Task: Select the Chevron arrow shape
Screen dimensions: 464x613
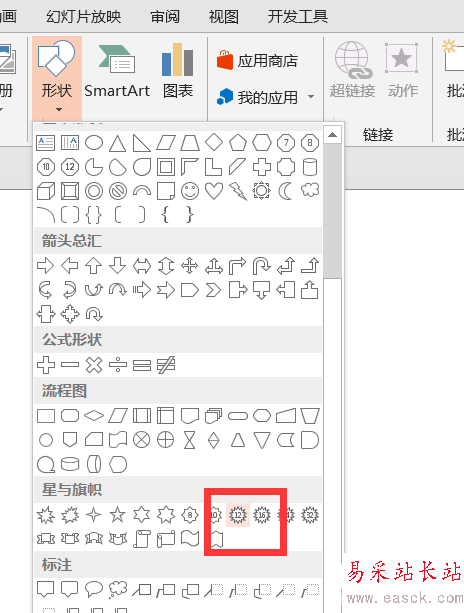Action: tap(213, 290)
